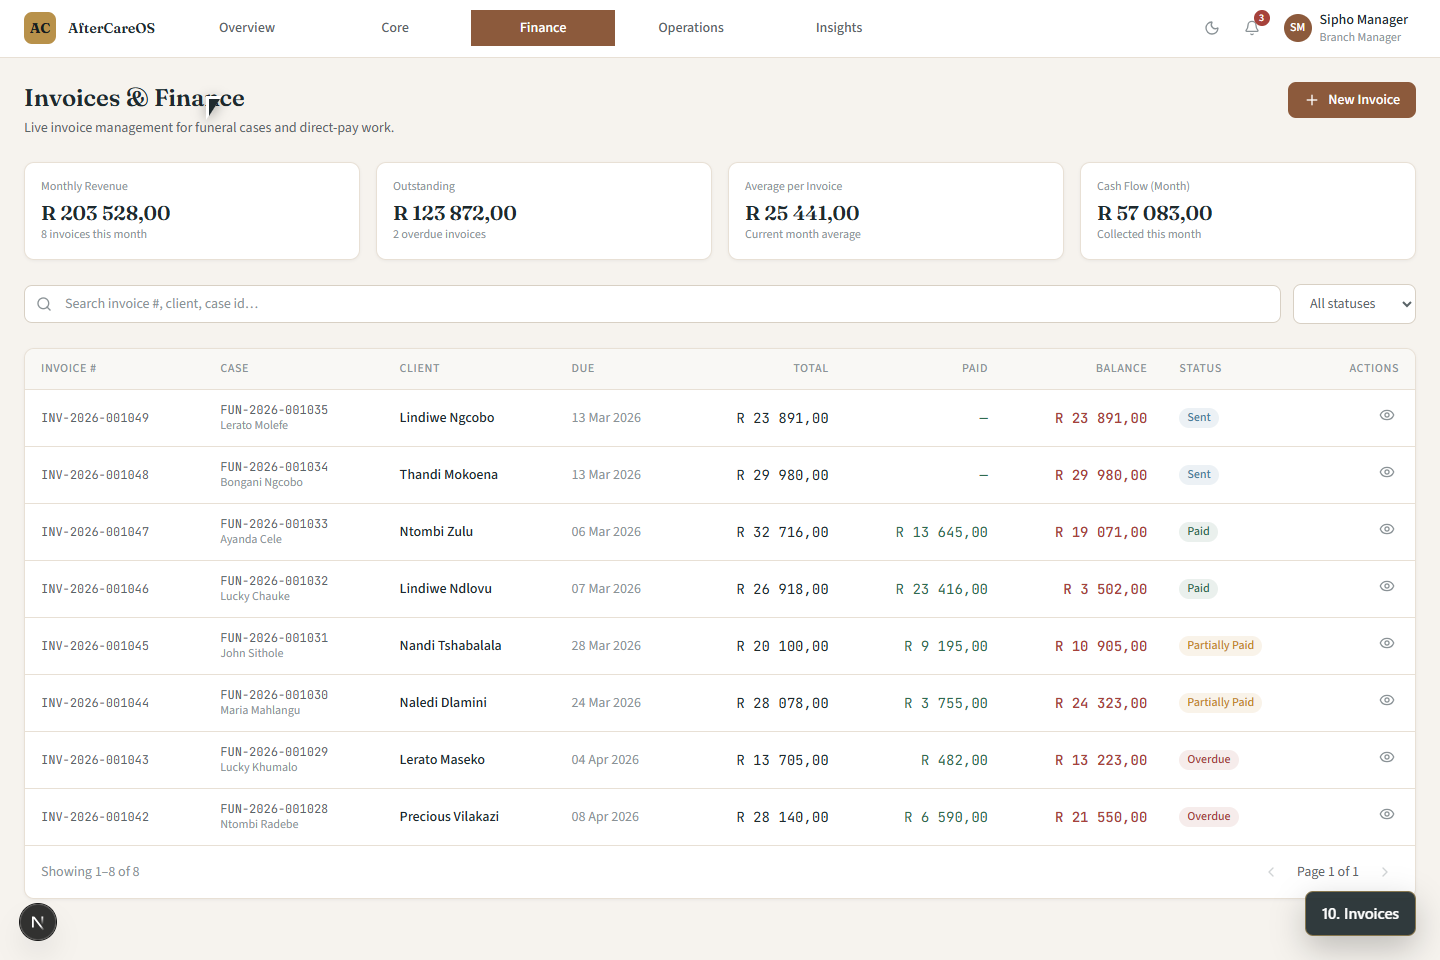Click client Thandi Mokoena
Image resolution: width=1440 pixels, height=960 pixels.
click(x=449, y=475)
